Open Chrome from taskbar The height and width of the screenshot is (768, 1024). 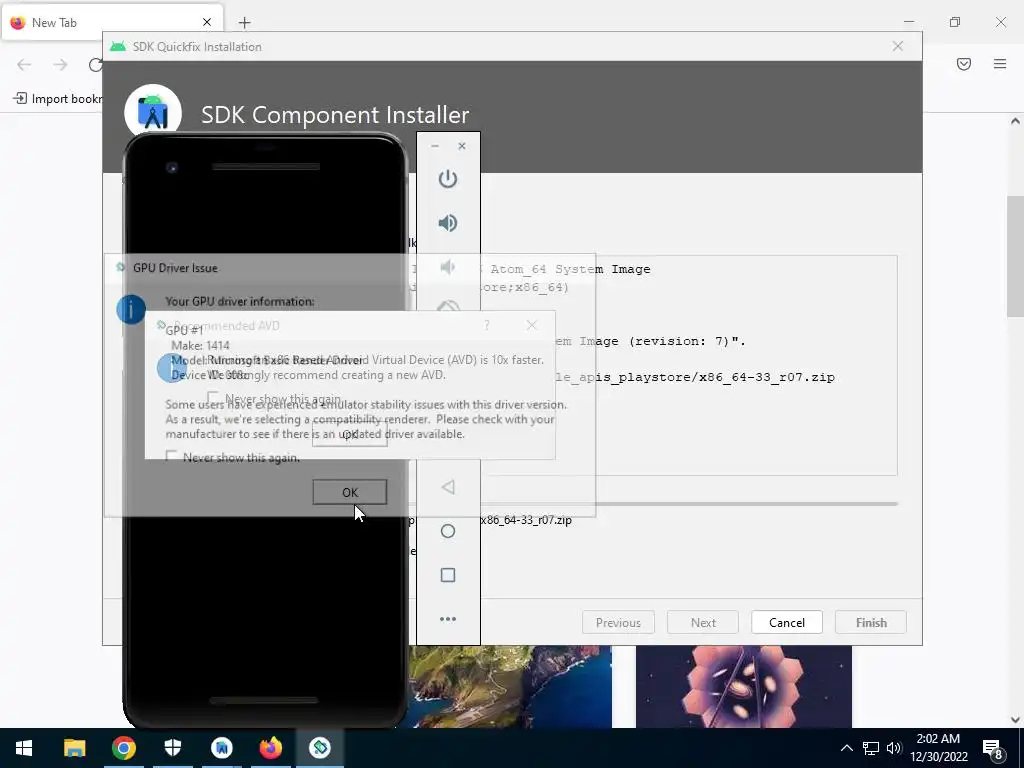coord(123,748)
